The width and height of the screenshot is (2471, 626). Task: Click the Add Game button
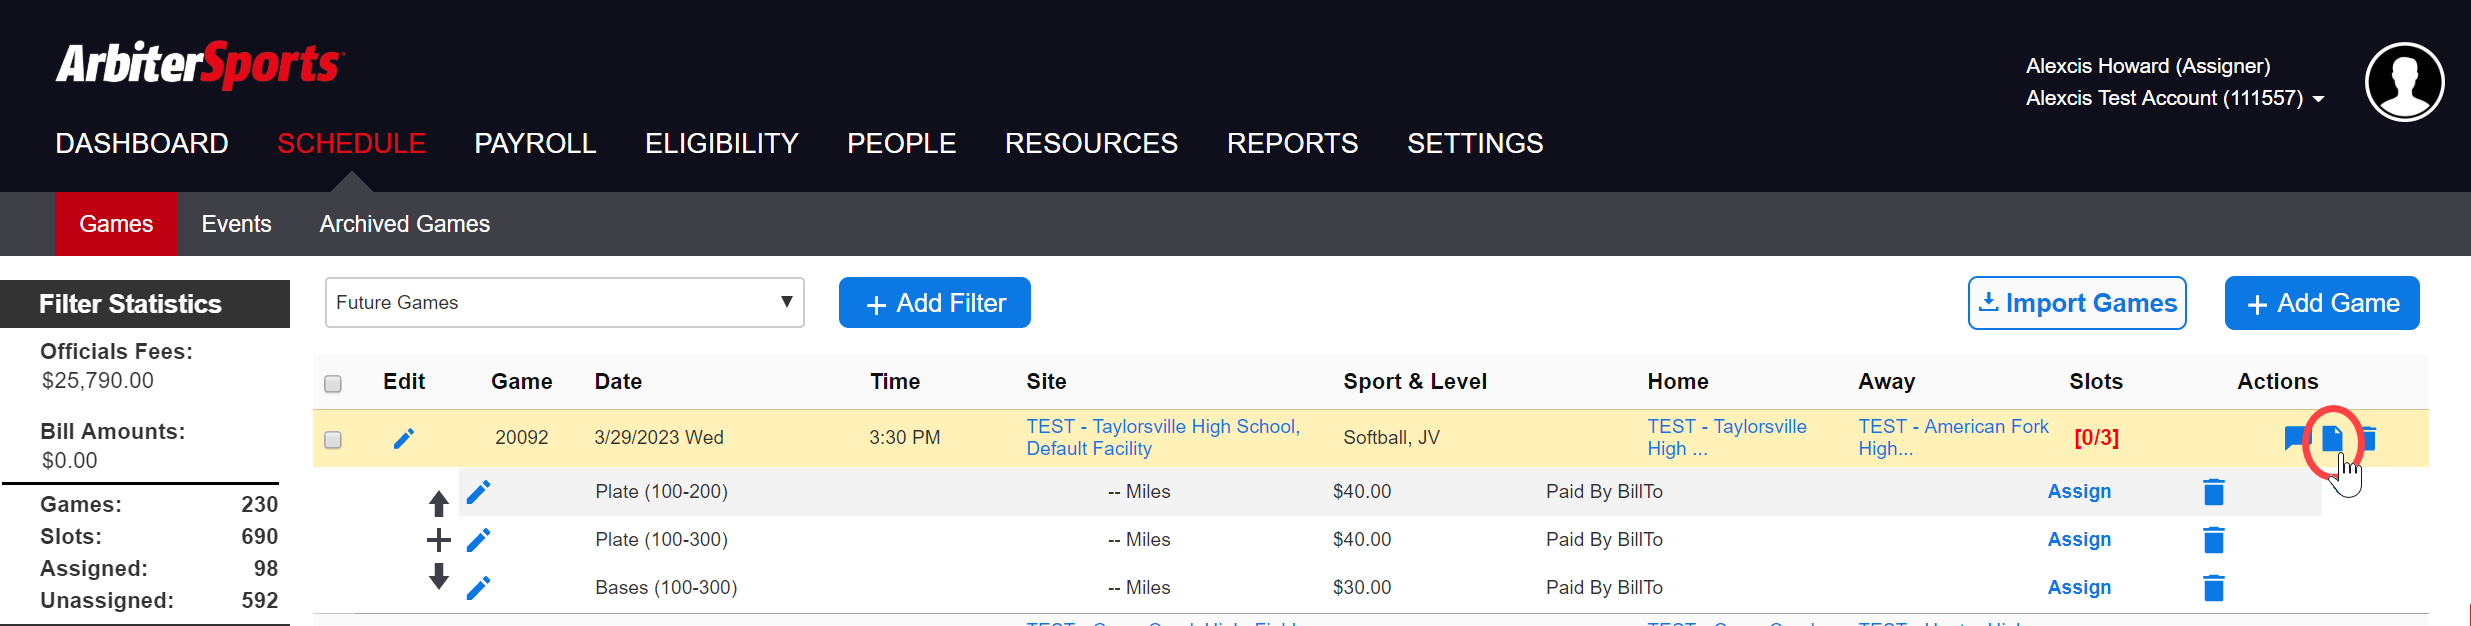(x=2321, y=303)
